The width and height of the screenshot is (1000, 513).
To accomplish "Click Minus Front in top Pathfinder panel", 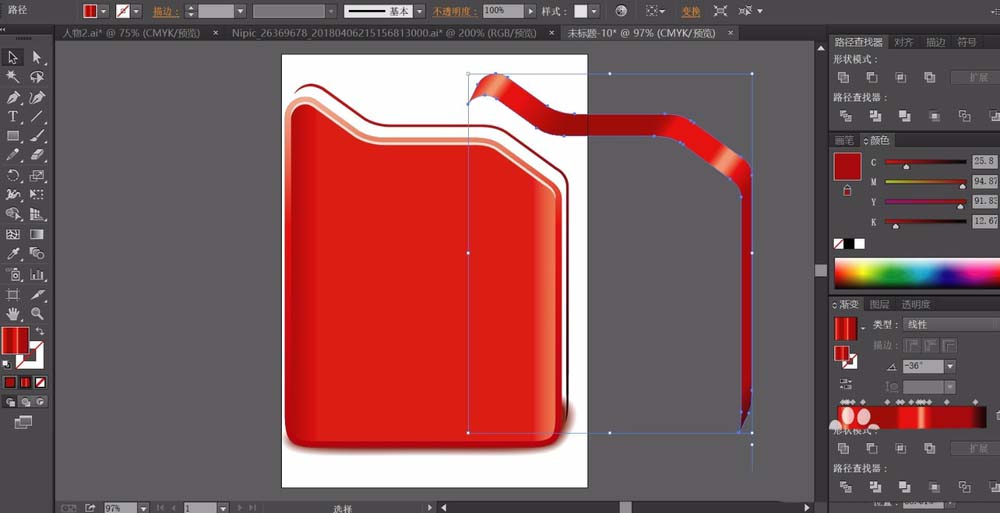I will pos(872,77).
